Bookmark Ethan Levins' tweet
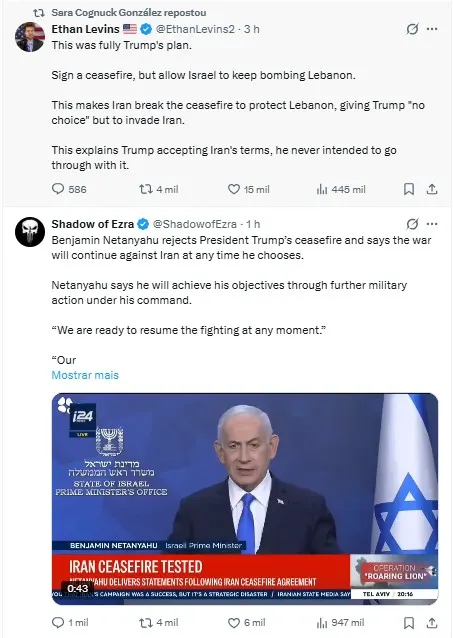Image resolution: width=453 pixels, height=638 pixels. [x=409, y=189]
